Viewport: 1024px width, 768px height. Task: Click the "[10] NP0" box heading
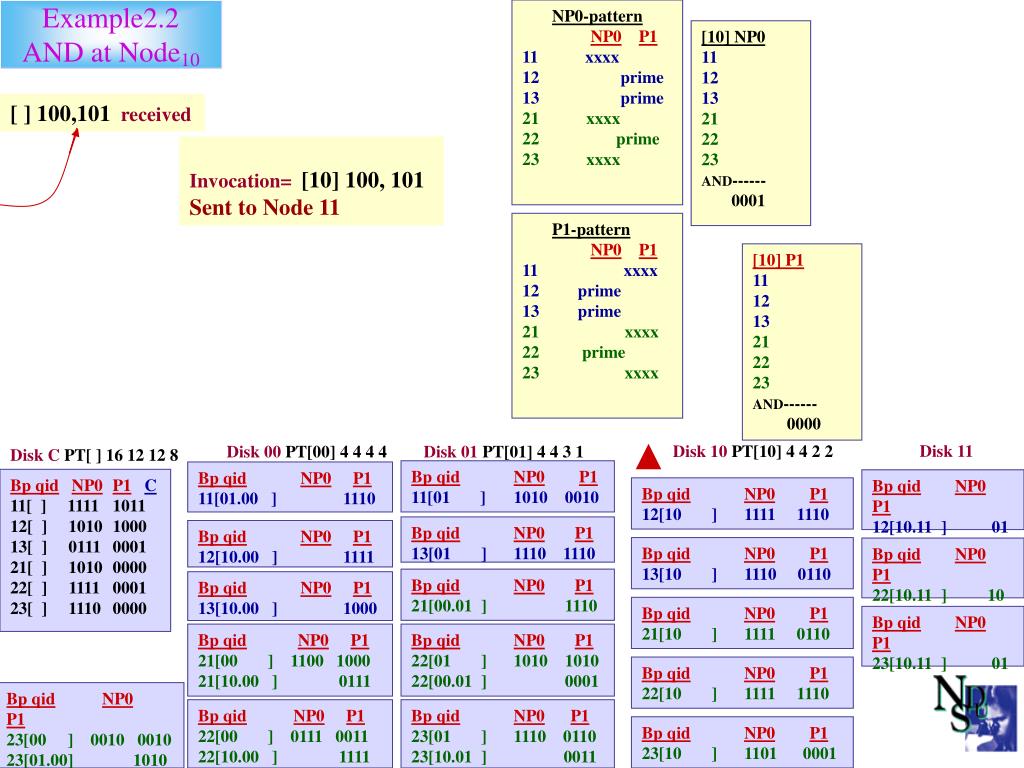click(x=733, y=37)
